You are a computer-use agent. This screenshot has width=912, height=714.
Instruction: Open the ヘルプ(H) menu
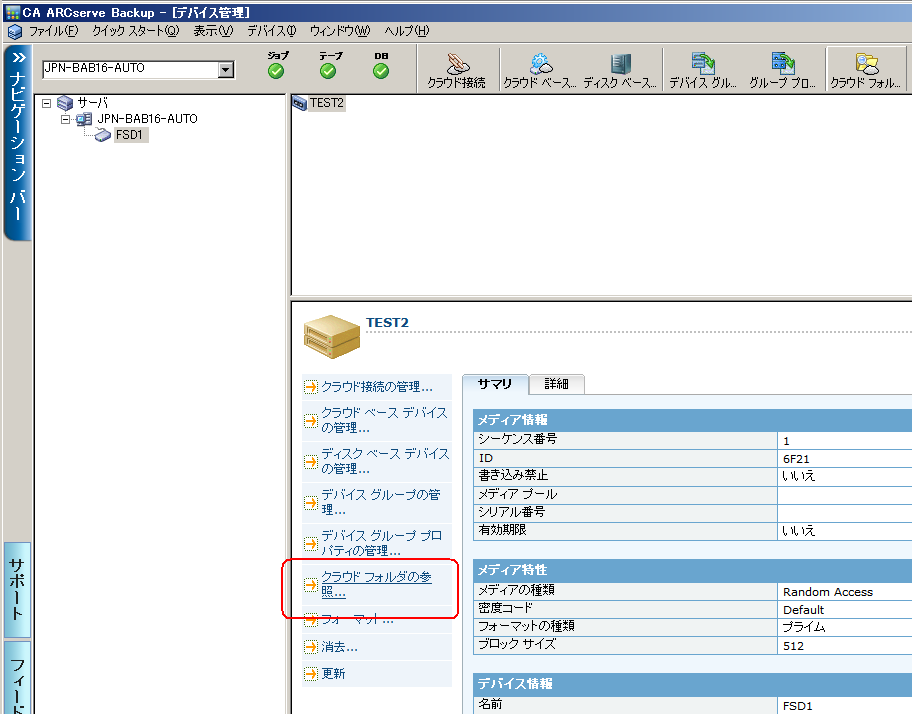(x=407, y=31)
